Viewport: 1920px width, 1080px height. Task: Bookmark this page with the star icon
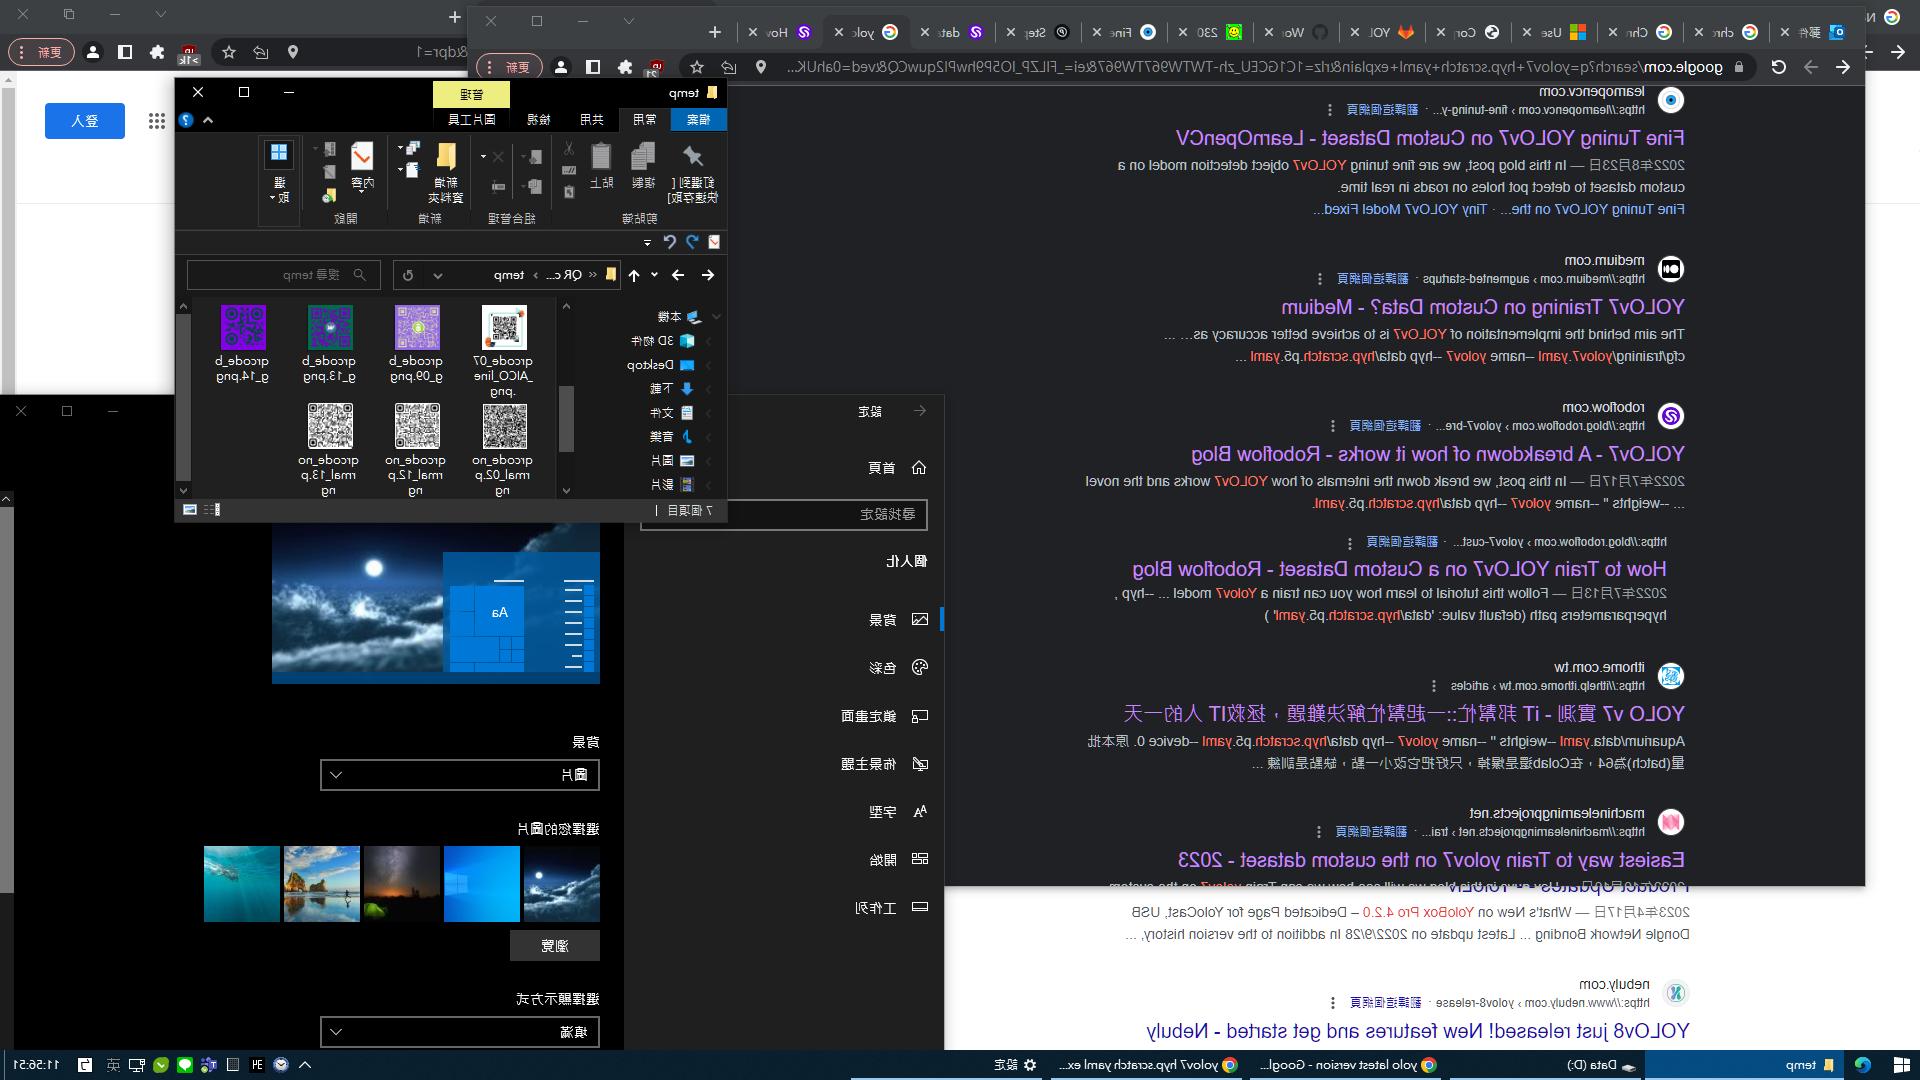(697, 67)
